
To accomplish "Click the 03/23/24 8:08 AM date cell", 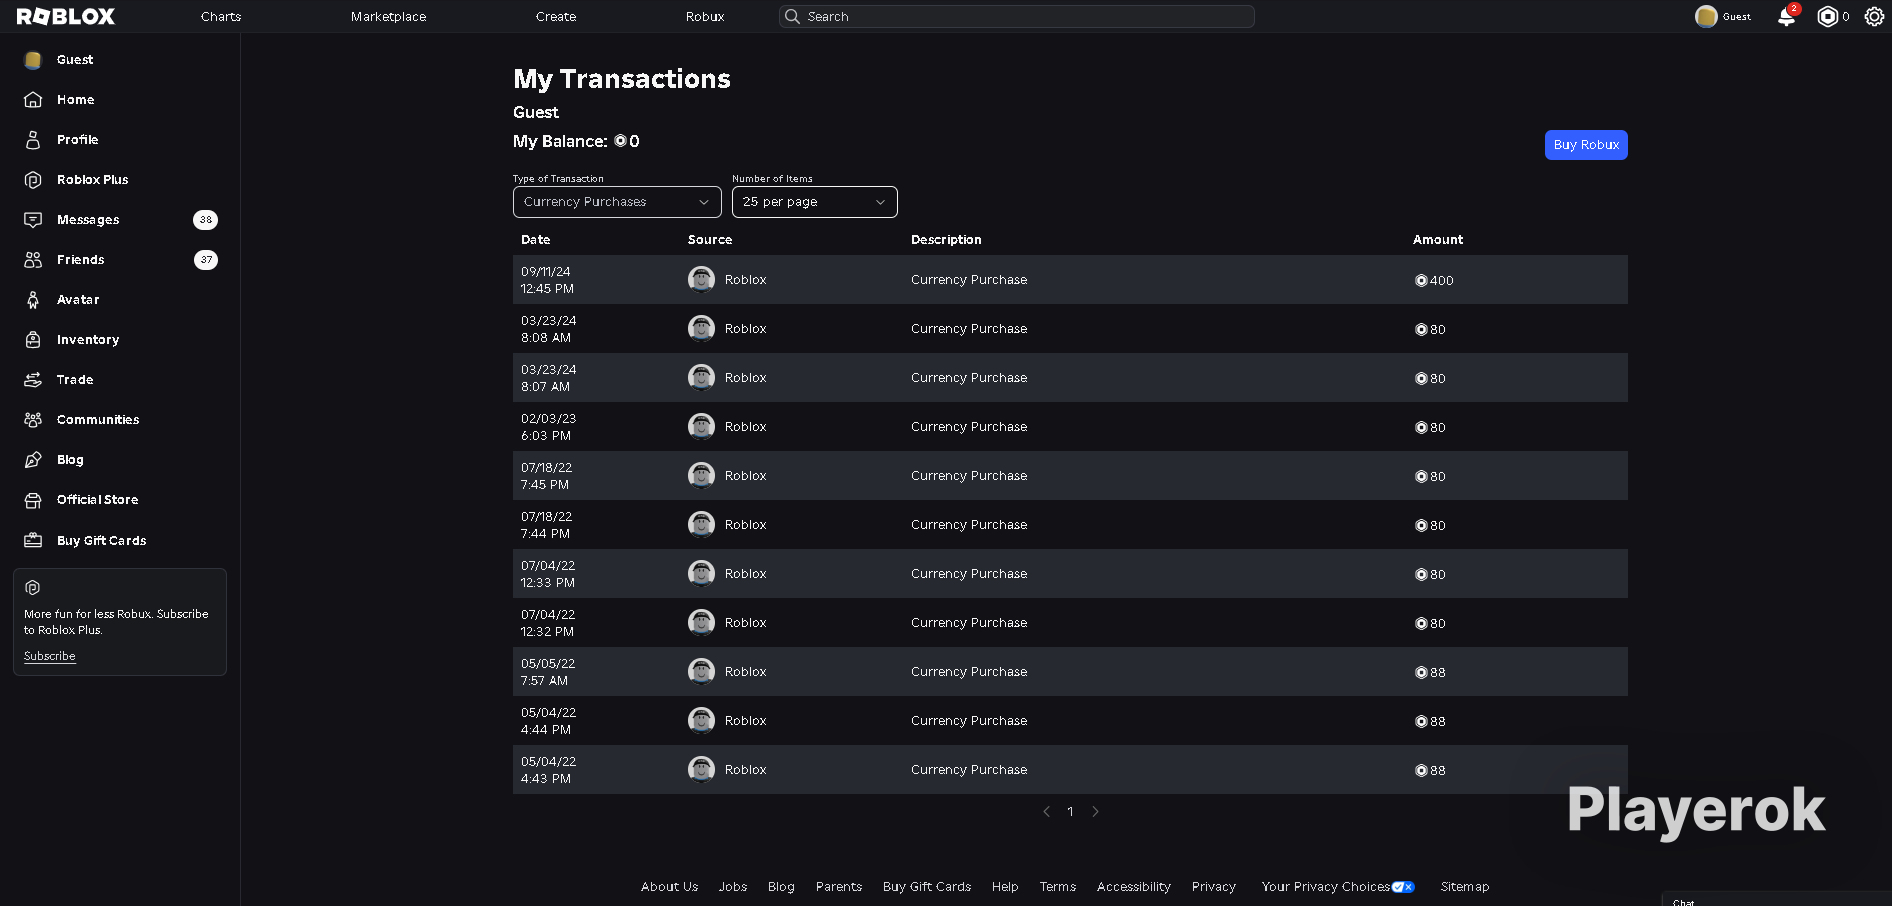I will pos(549,329).
